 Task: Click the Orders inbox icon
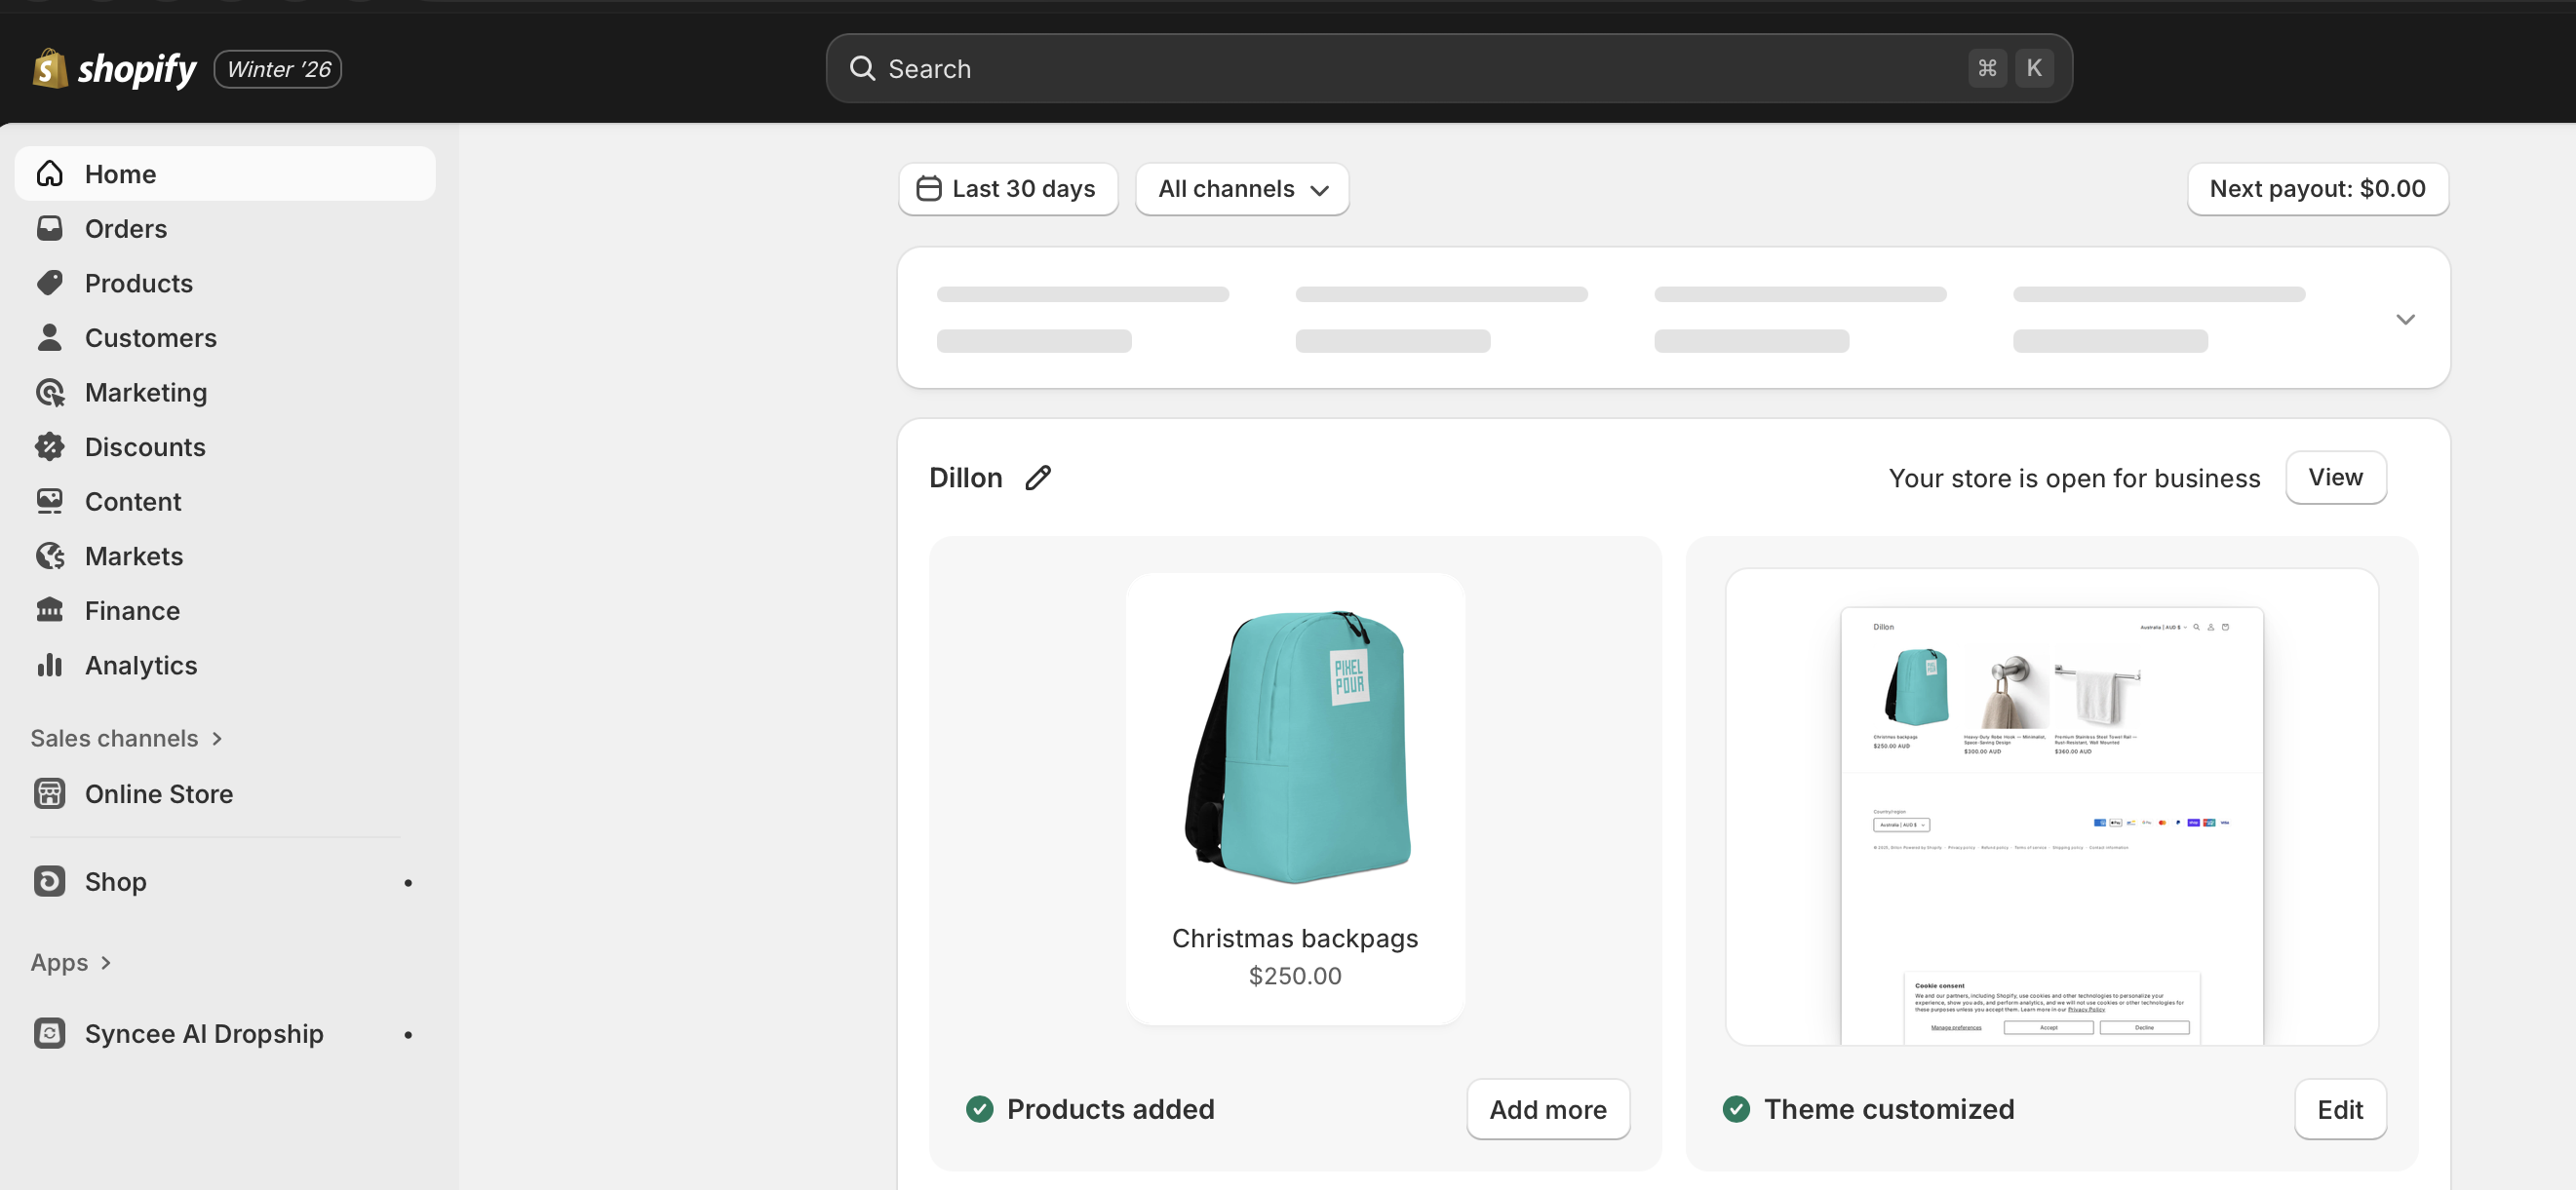pos(50,229)
